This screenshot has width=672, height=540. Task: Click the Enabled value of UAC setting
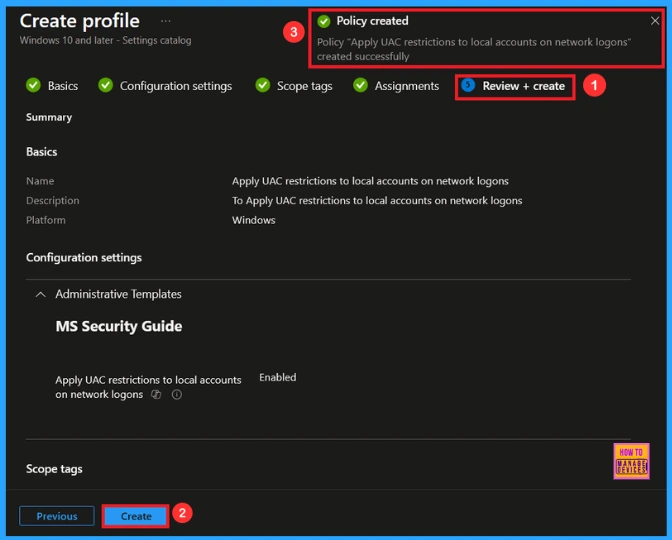[x=278, y=378]
